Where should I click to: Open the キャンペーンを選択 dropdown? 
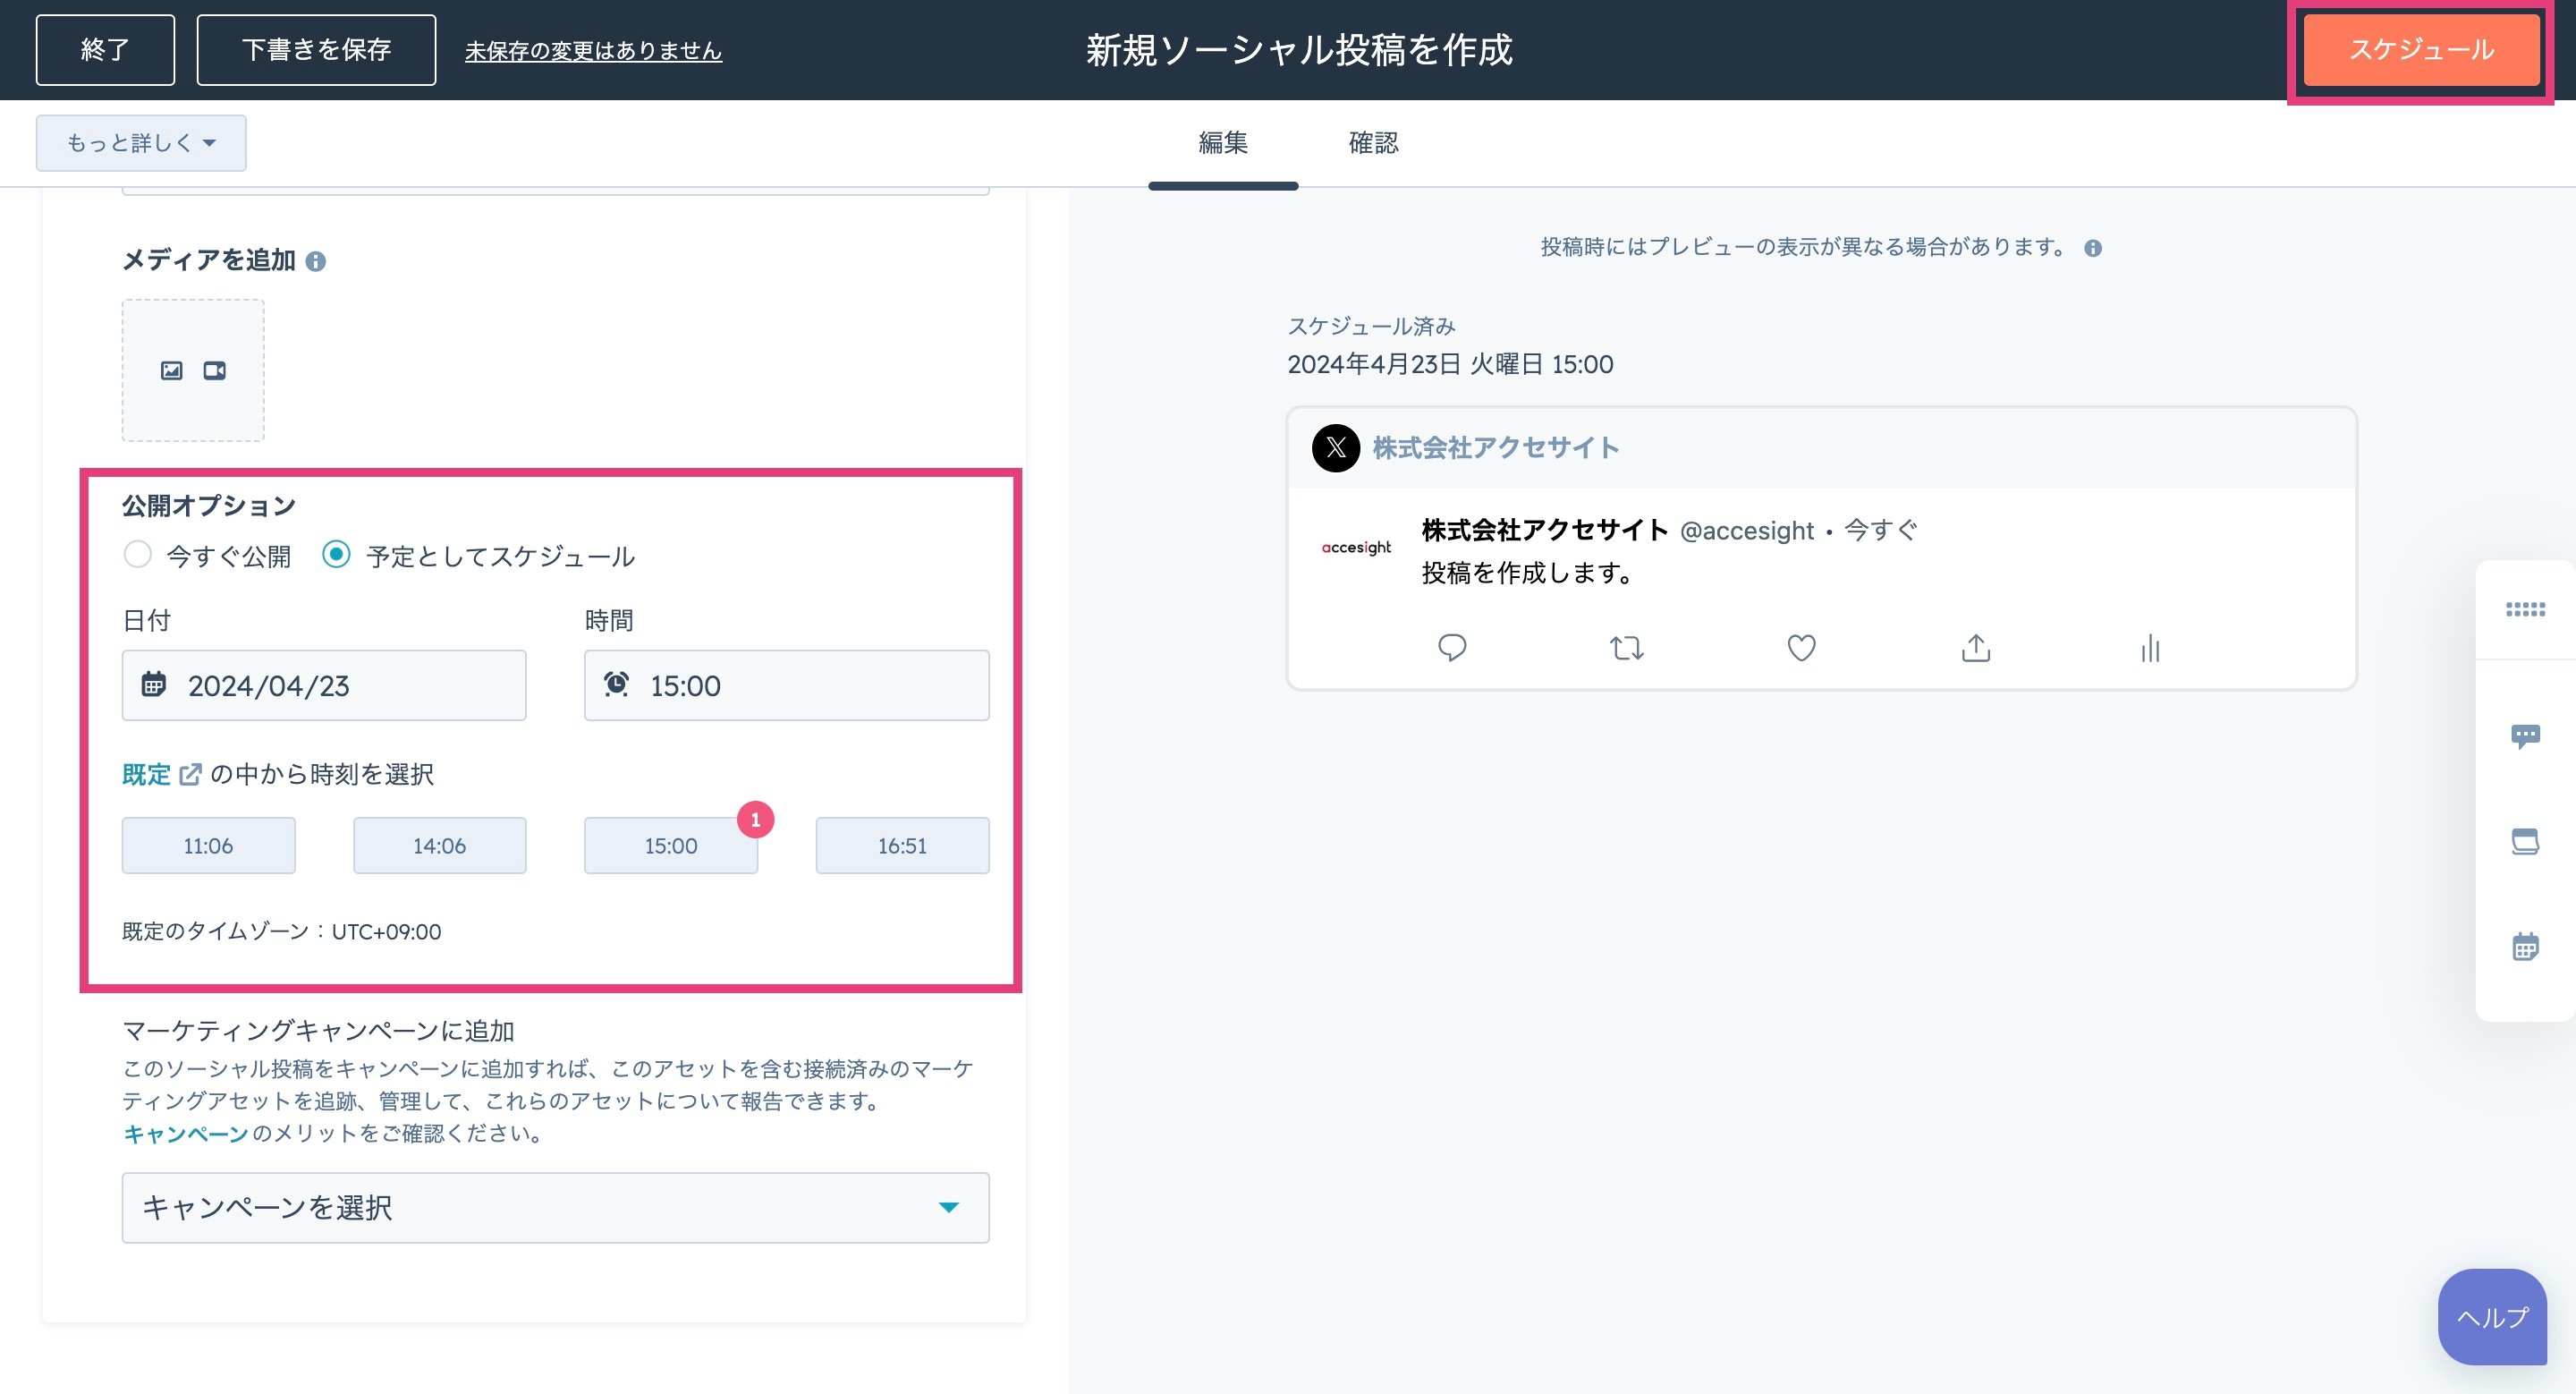[556, 1208]
